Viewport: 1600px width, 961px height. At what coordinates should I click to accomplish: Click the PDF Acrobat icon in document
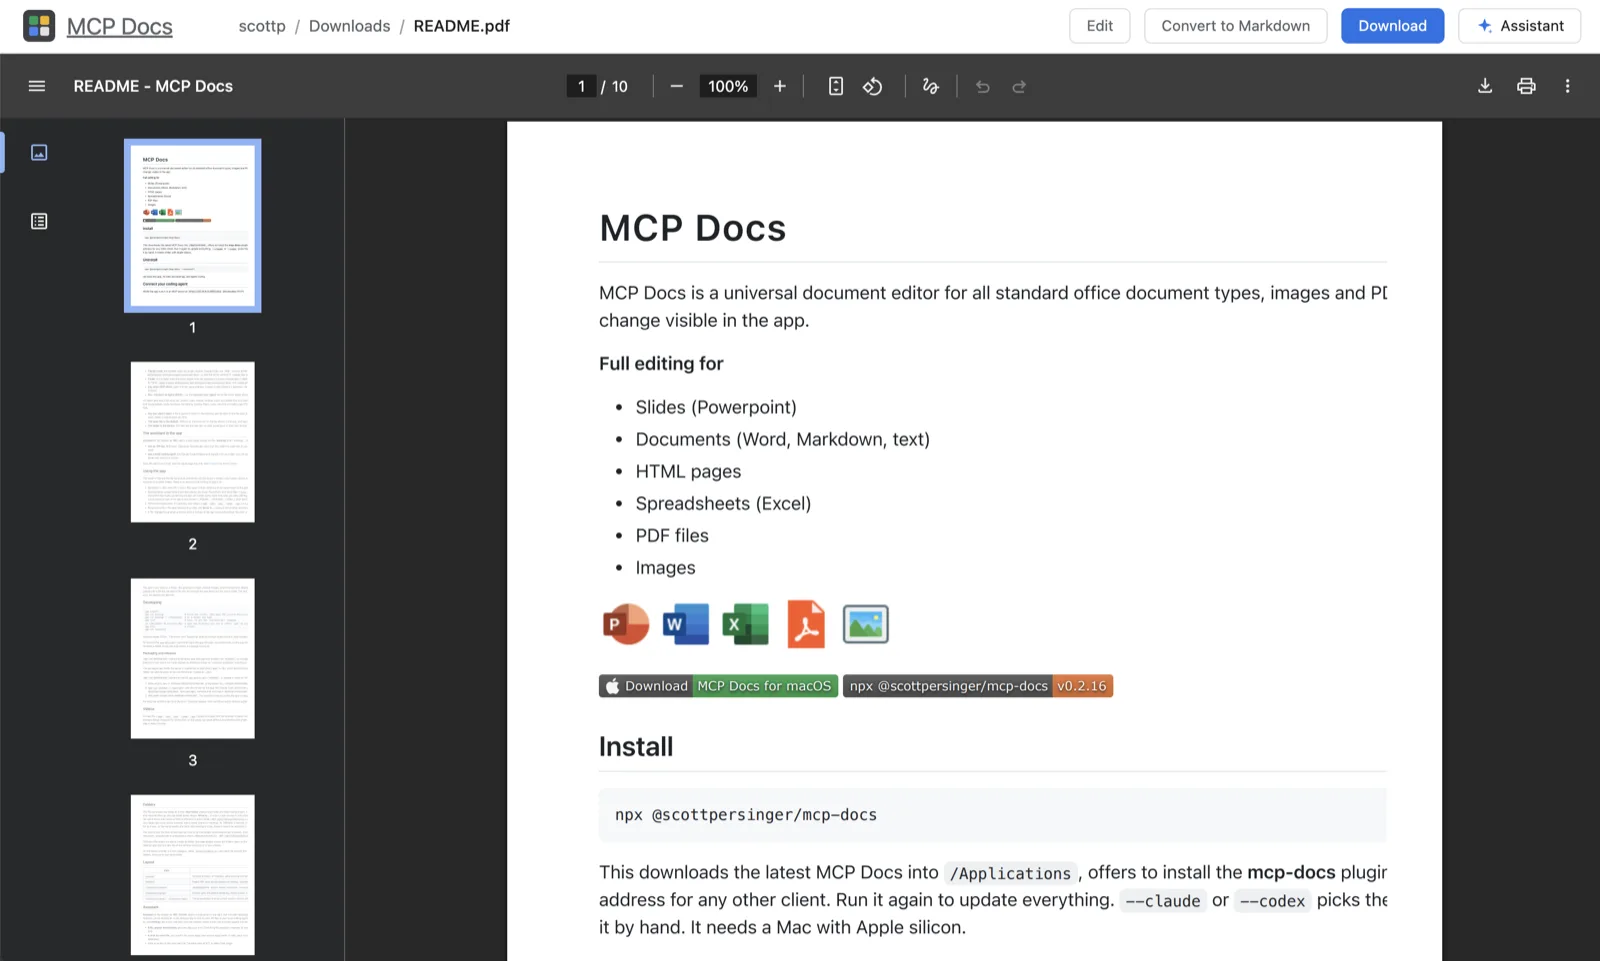point(806,624)
